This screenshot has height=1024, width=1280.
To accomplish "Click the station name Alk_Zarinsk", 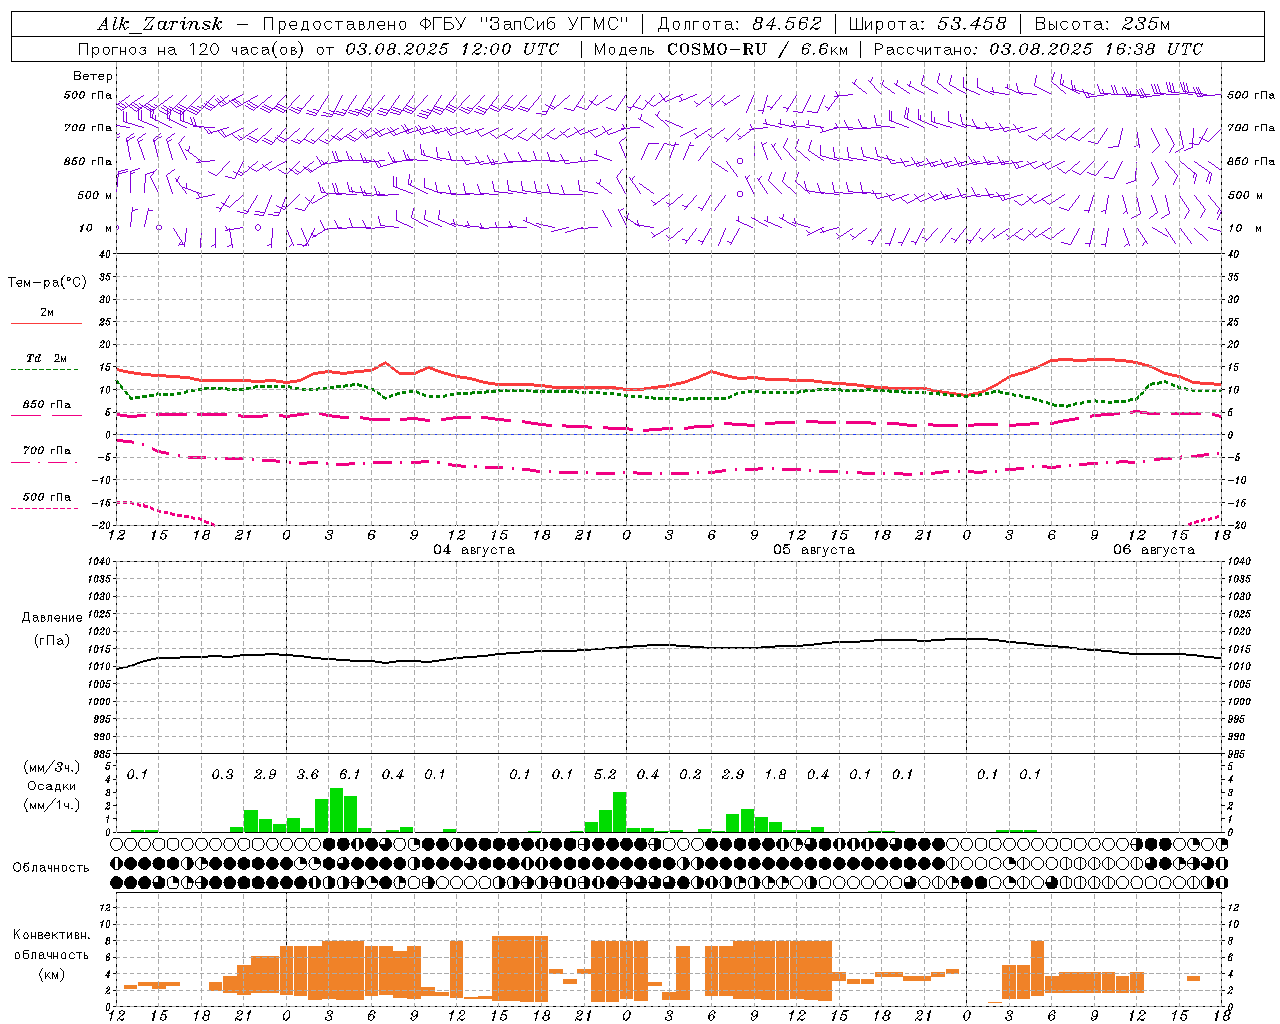I will [160, 24].
